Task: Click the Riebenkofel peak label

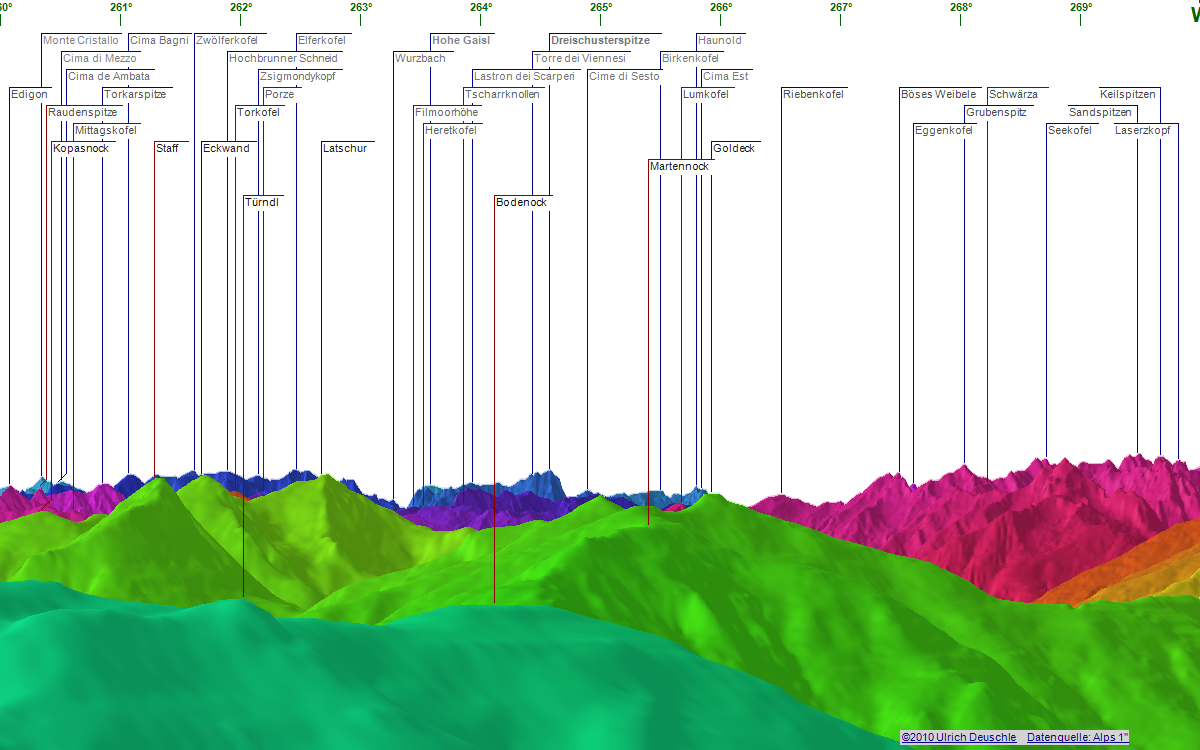Action: point(813,95)
